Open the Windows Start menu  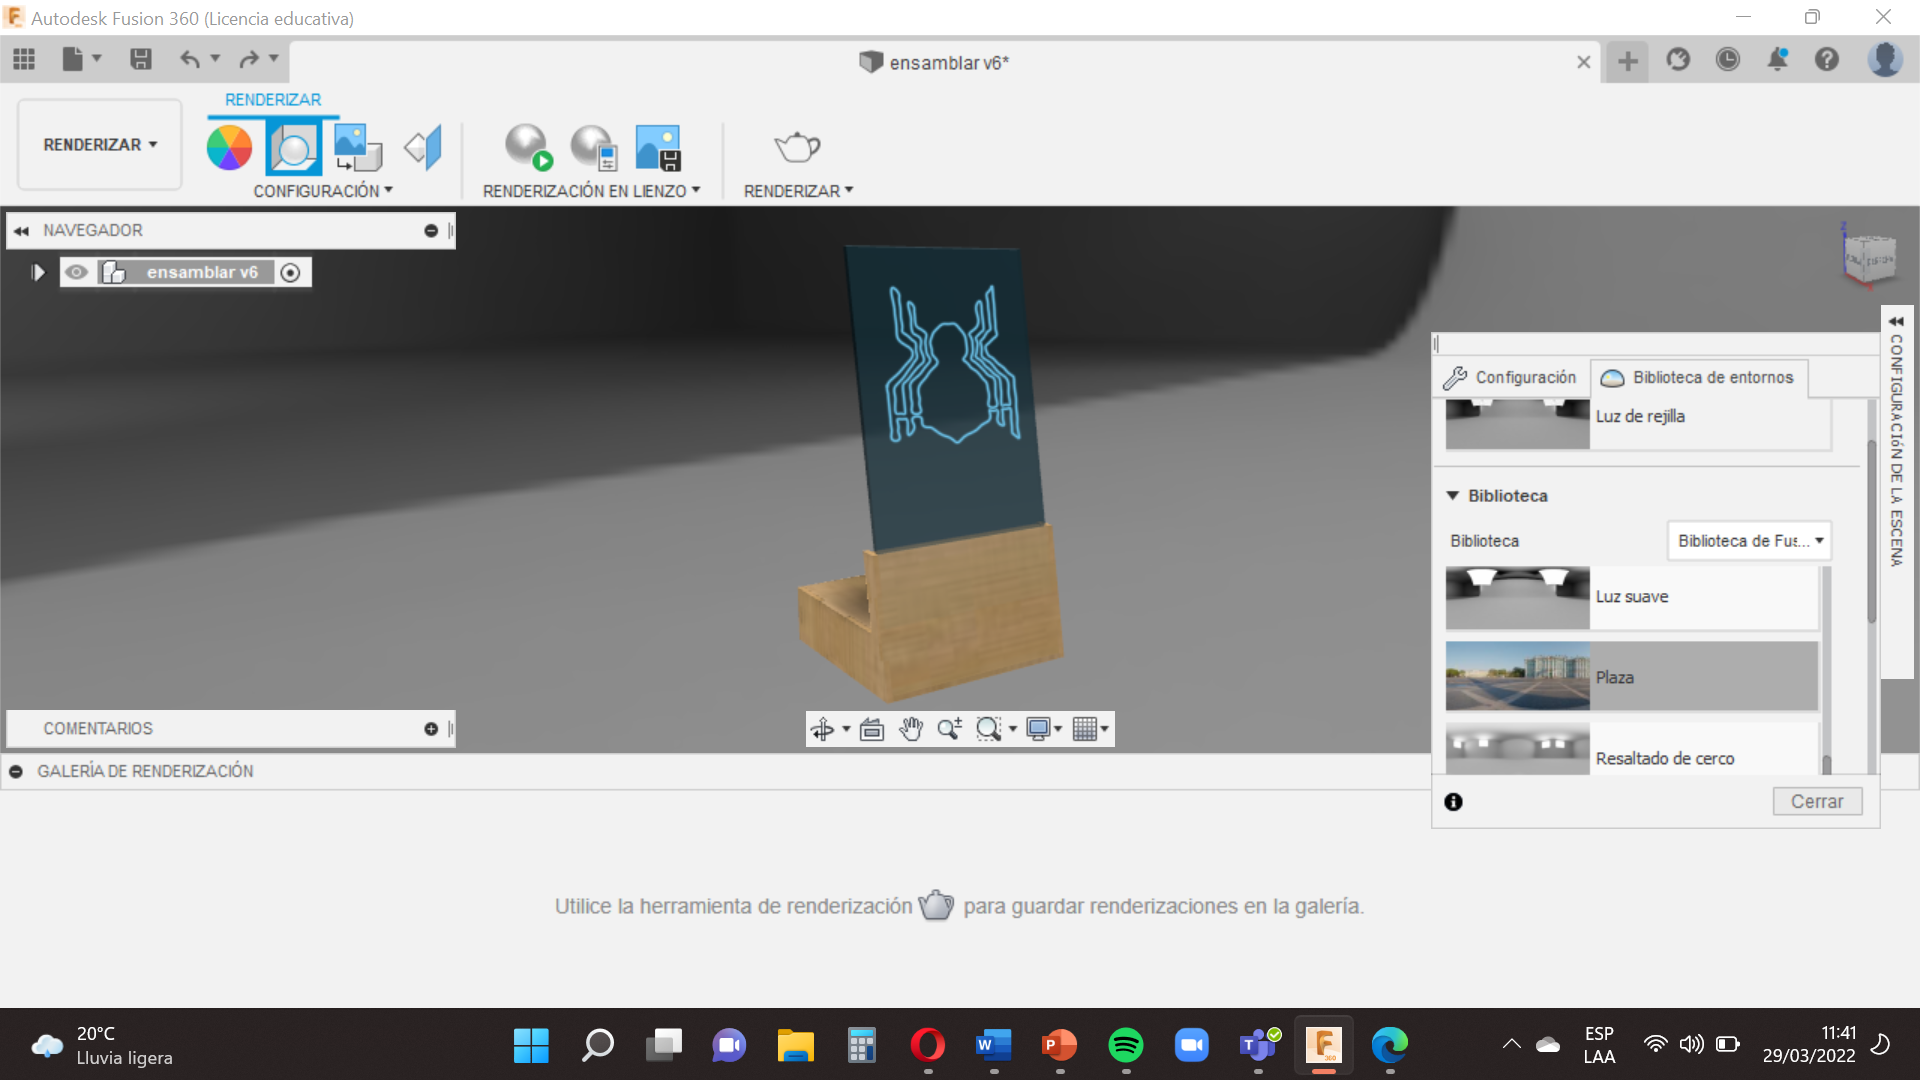coord(531,1046)
